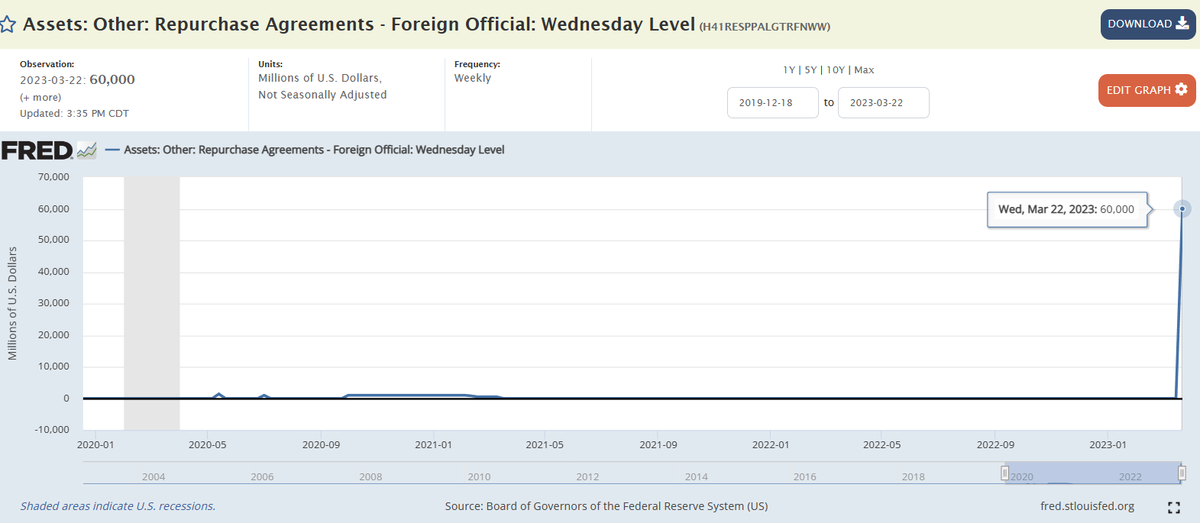Viewport: 1200px width, 523px height.
Task: Click the 2004 label in range navigator
Action: tap(154, 477)
